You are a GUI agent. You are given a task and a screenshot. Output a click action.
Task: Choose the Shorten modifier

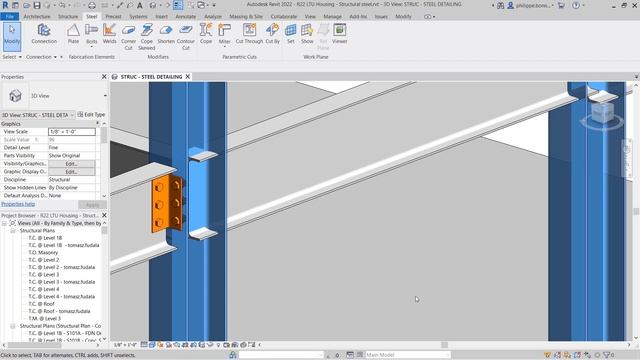coord(166,34)
